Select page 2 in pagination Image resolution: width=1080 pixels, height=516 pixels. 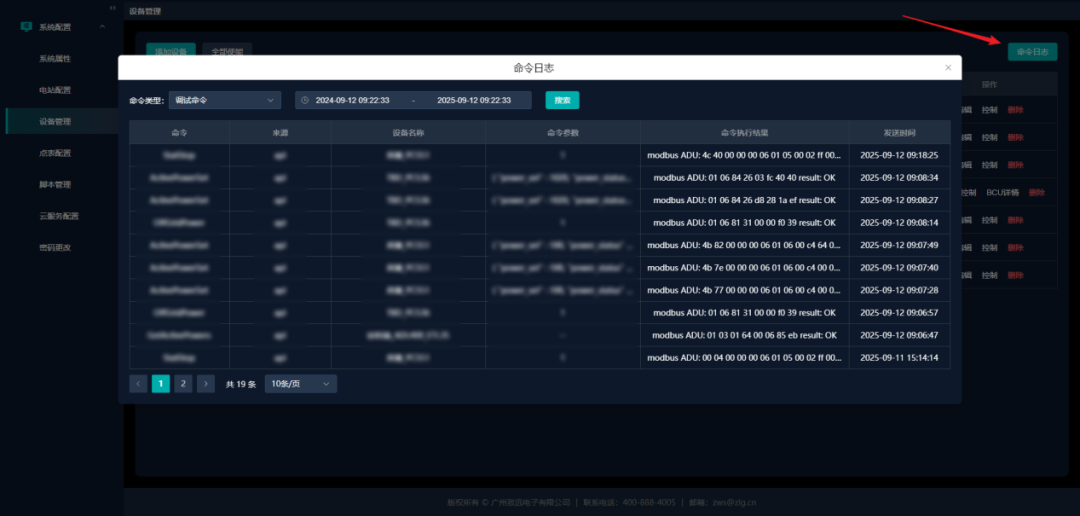(183, 384)
